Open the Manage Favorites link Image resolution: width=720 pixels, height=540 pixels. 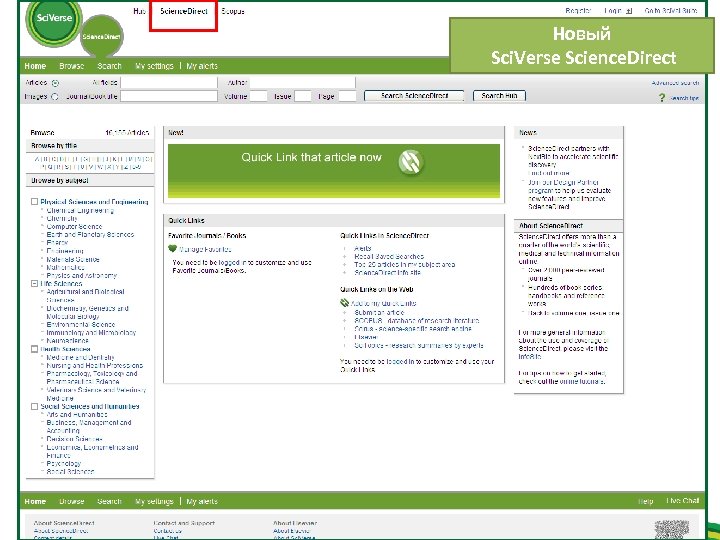tap(205, 249)
